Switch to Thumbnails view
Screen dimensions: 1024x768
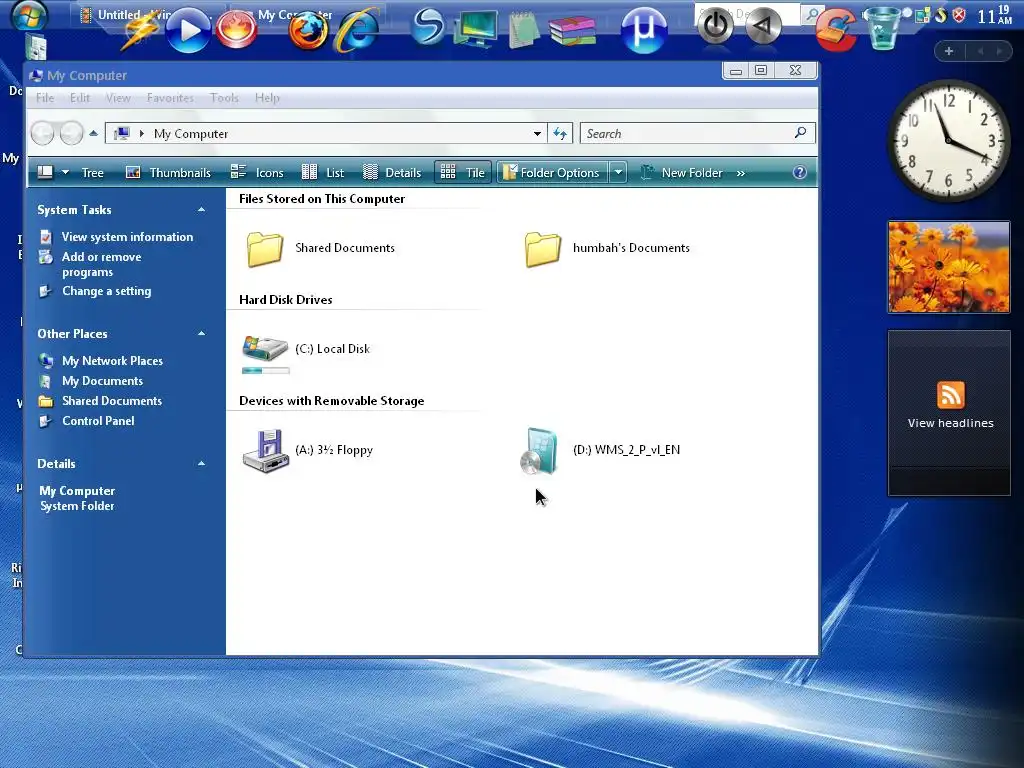(168, 172)
